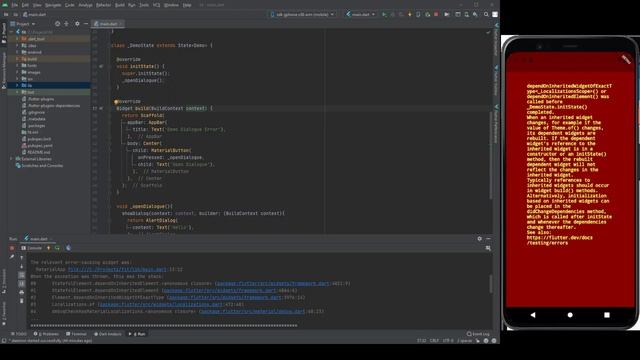
Task: Open Run panel gear settings
Action: [480, 239]
